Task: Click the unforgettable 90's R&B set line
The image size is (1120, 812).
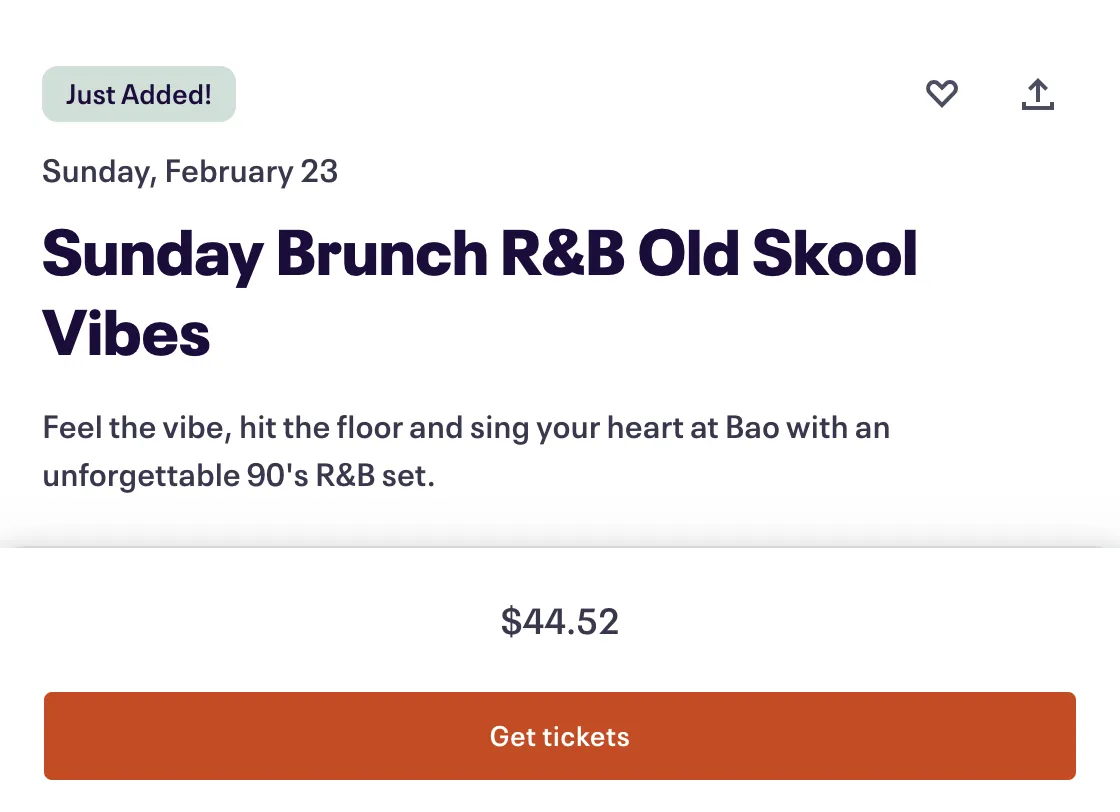Action: [239, 476]
